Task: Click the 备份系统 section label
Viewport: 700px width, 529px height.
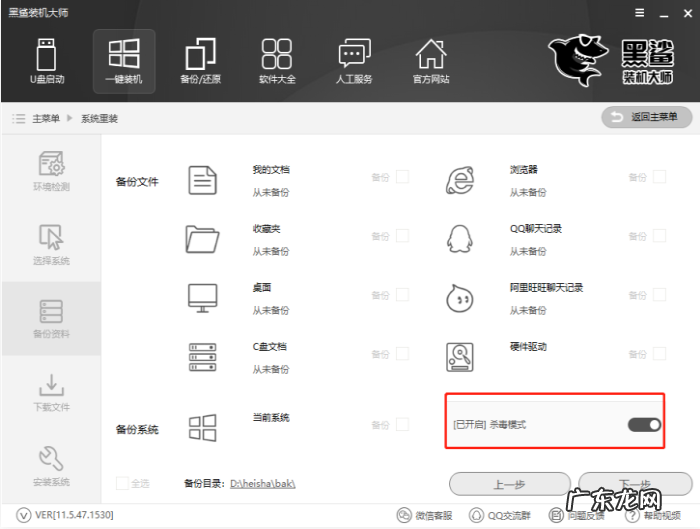Action: coord(137,429)
